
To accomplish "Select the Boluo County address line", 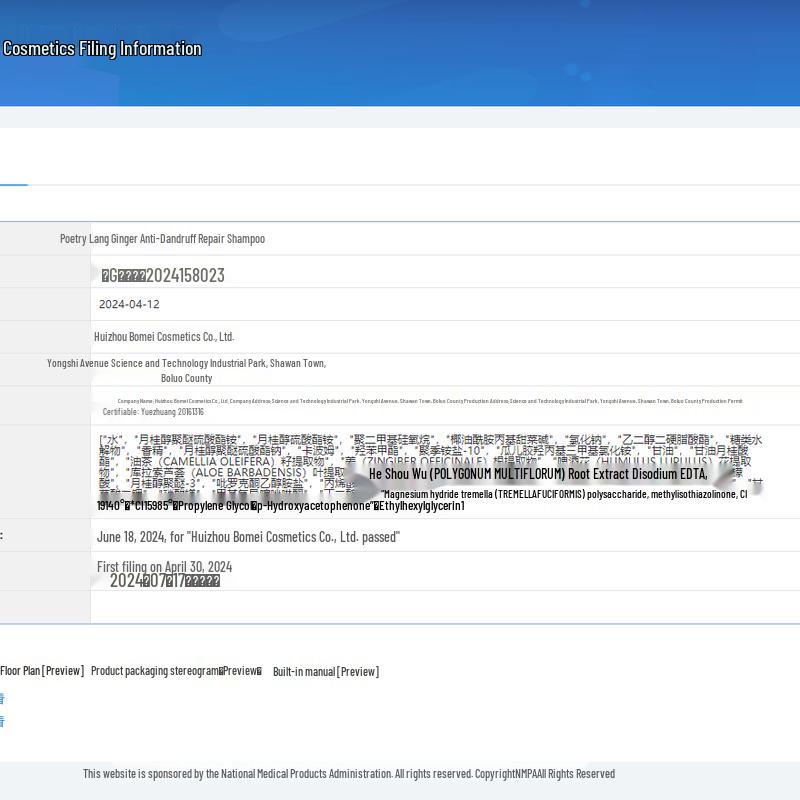I will [186, 378].
